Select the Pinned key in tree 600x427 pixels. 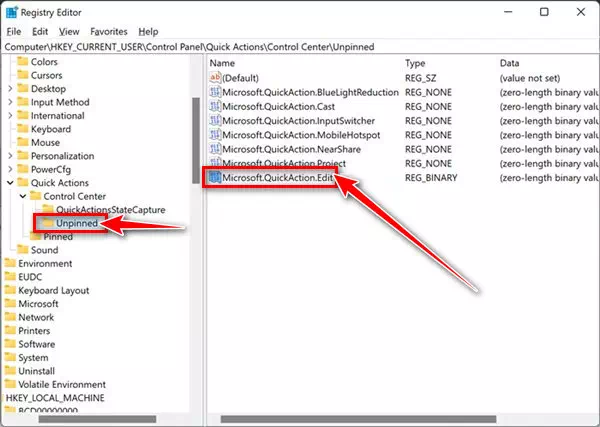[x=58, y=237]
